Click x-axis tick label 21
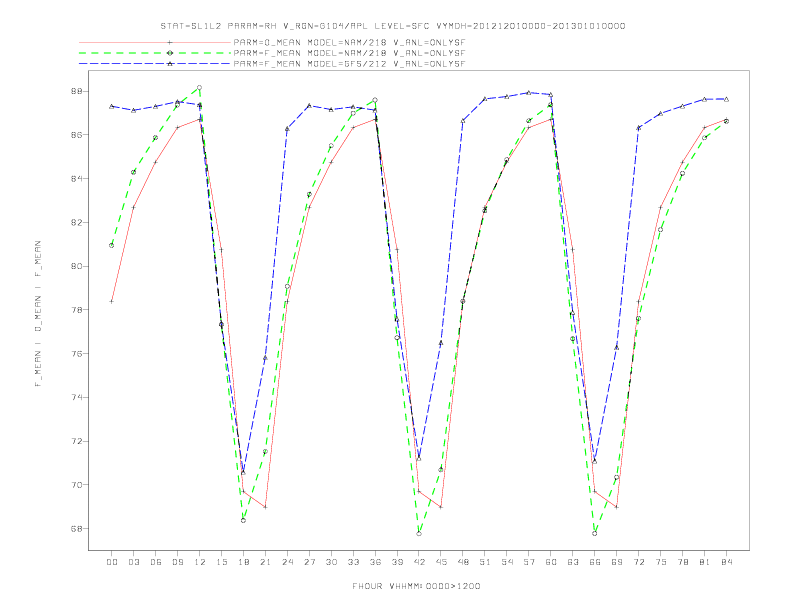The width and height of the screenshot is (792, 612). click(x=265, y=562)
